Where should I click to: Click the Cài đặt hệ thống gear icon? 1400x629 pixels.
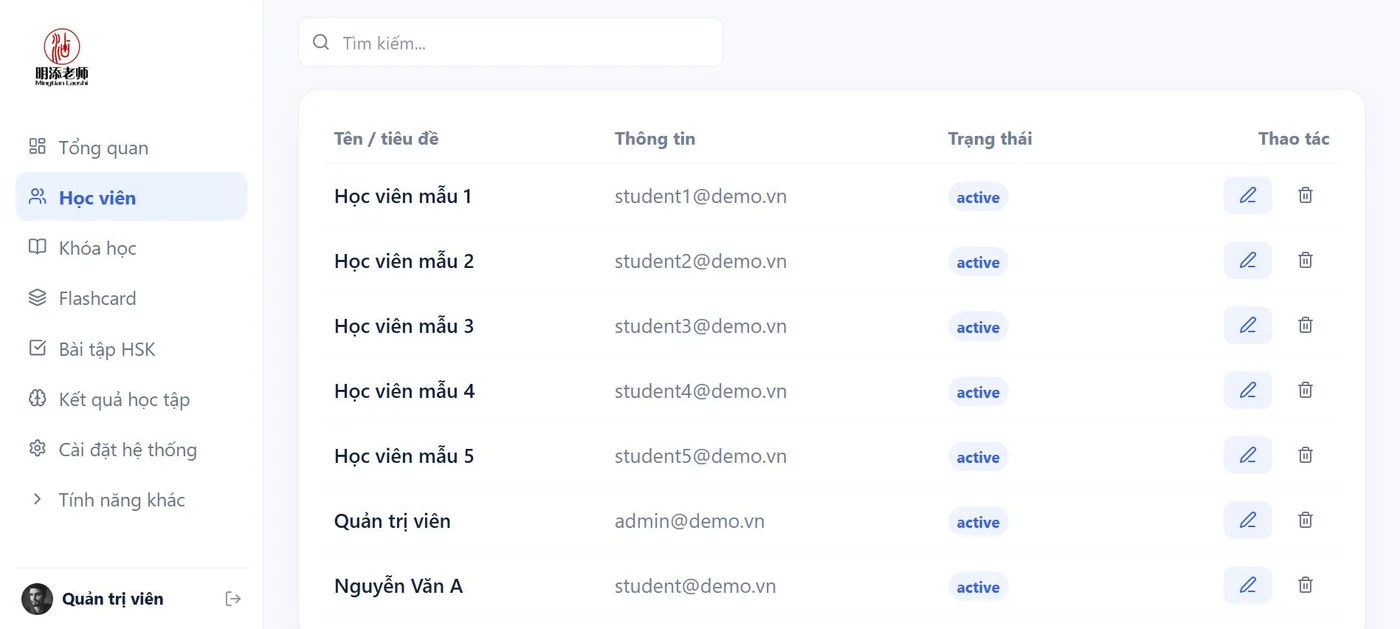click(37, 448)
